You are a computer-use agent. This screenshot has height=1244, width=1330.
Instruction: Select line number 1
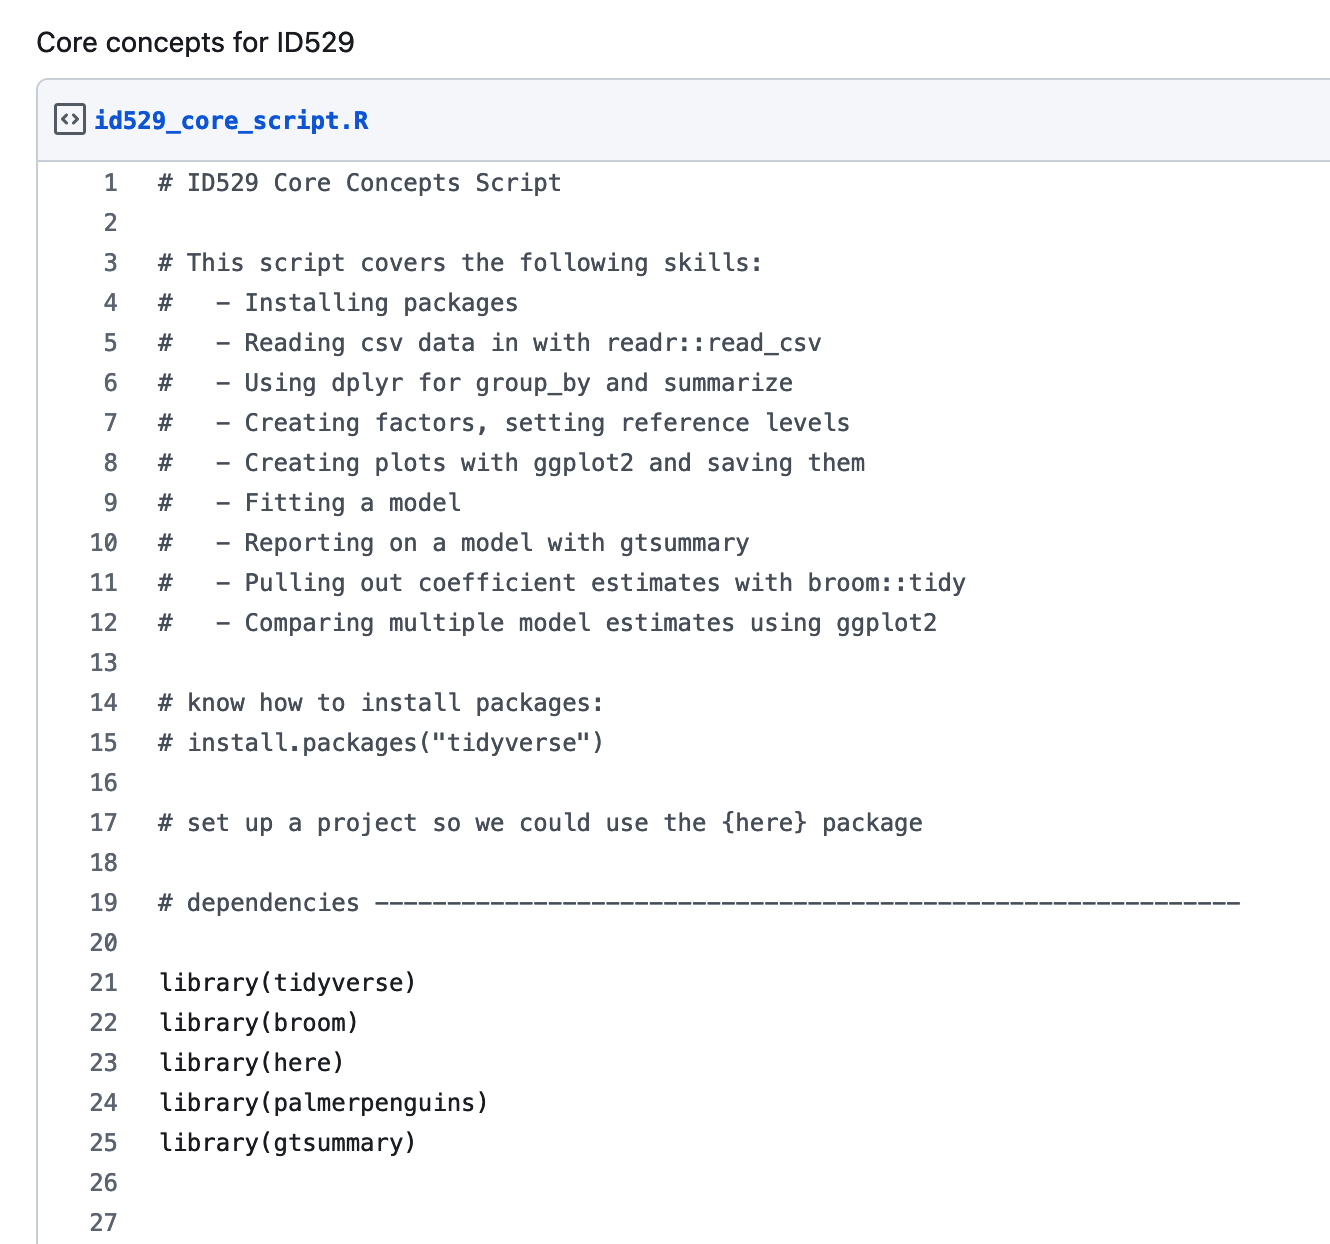pyautogui.click(x=110, y=183)
